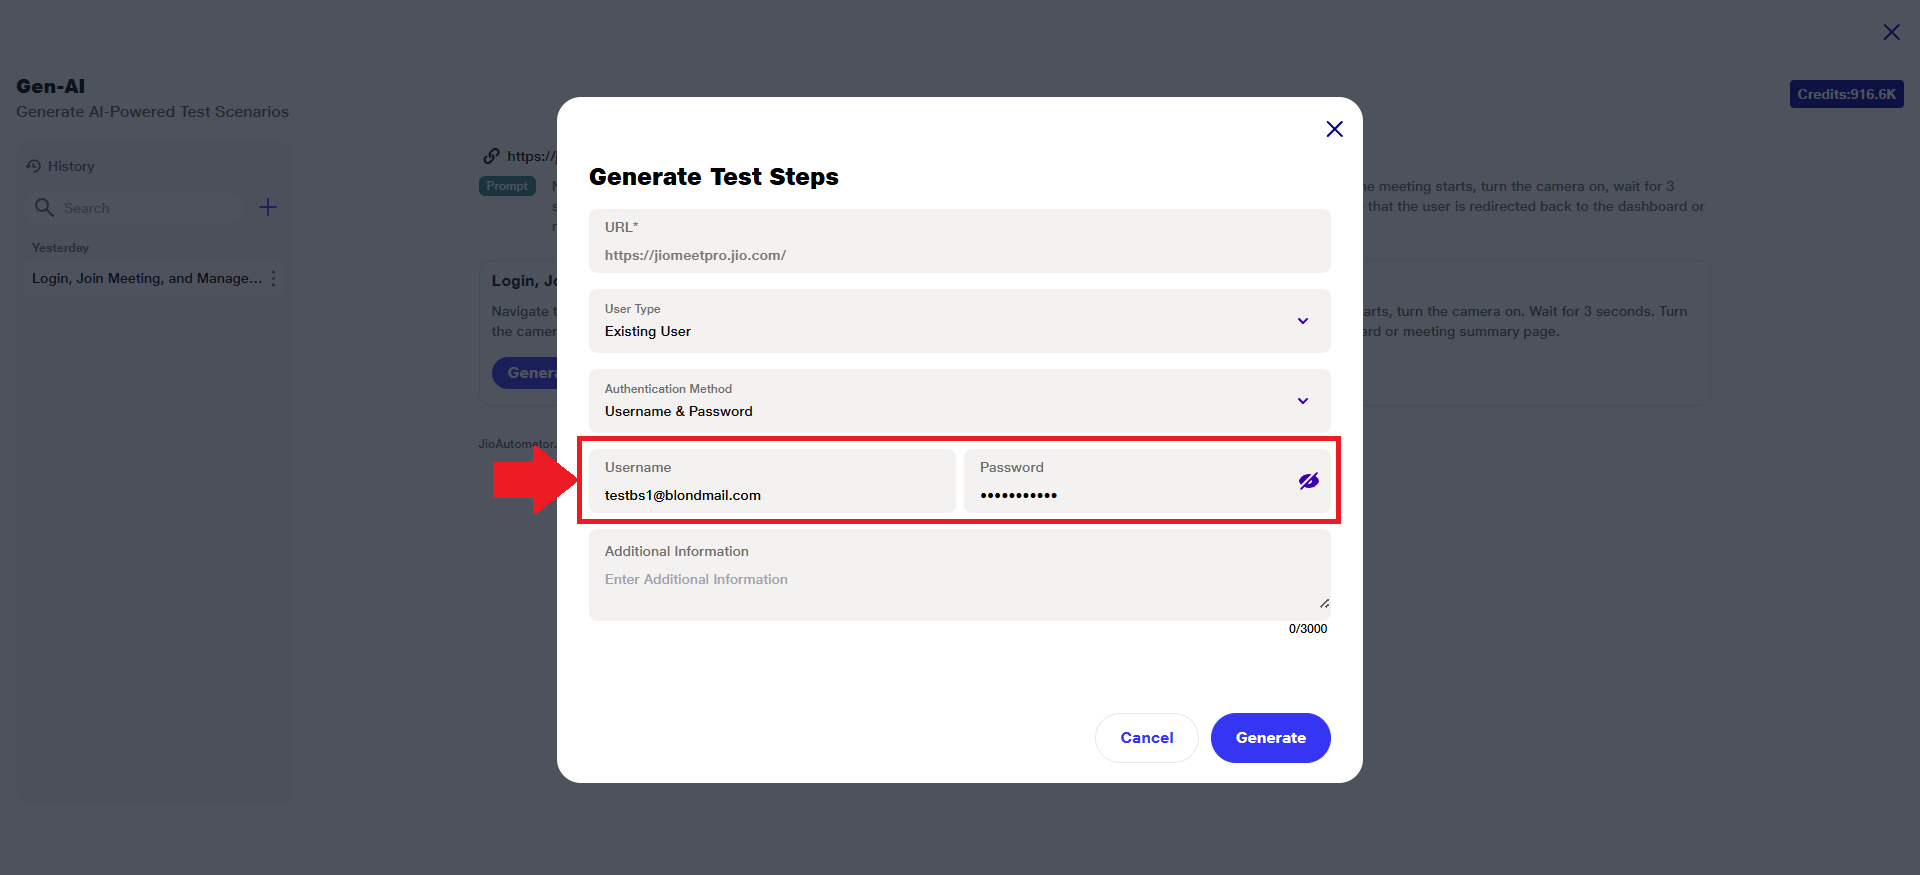This screenshot has width=1920, height=875.
Task: Click the link icon beside the URL
Action: point(491,156)
